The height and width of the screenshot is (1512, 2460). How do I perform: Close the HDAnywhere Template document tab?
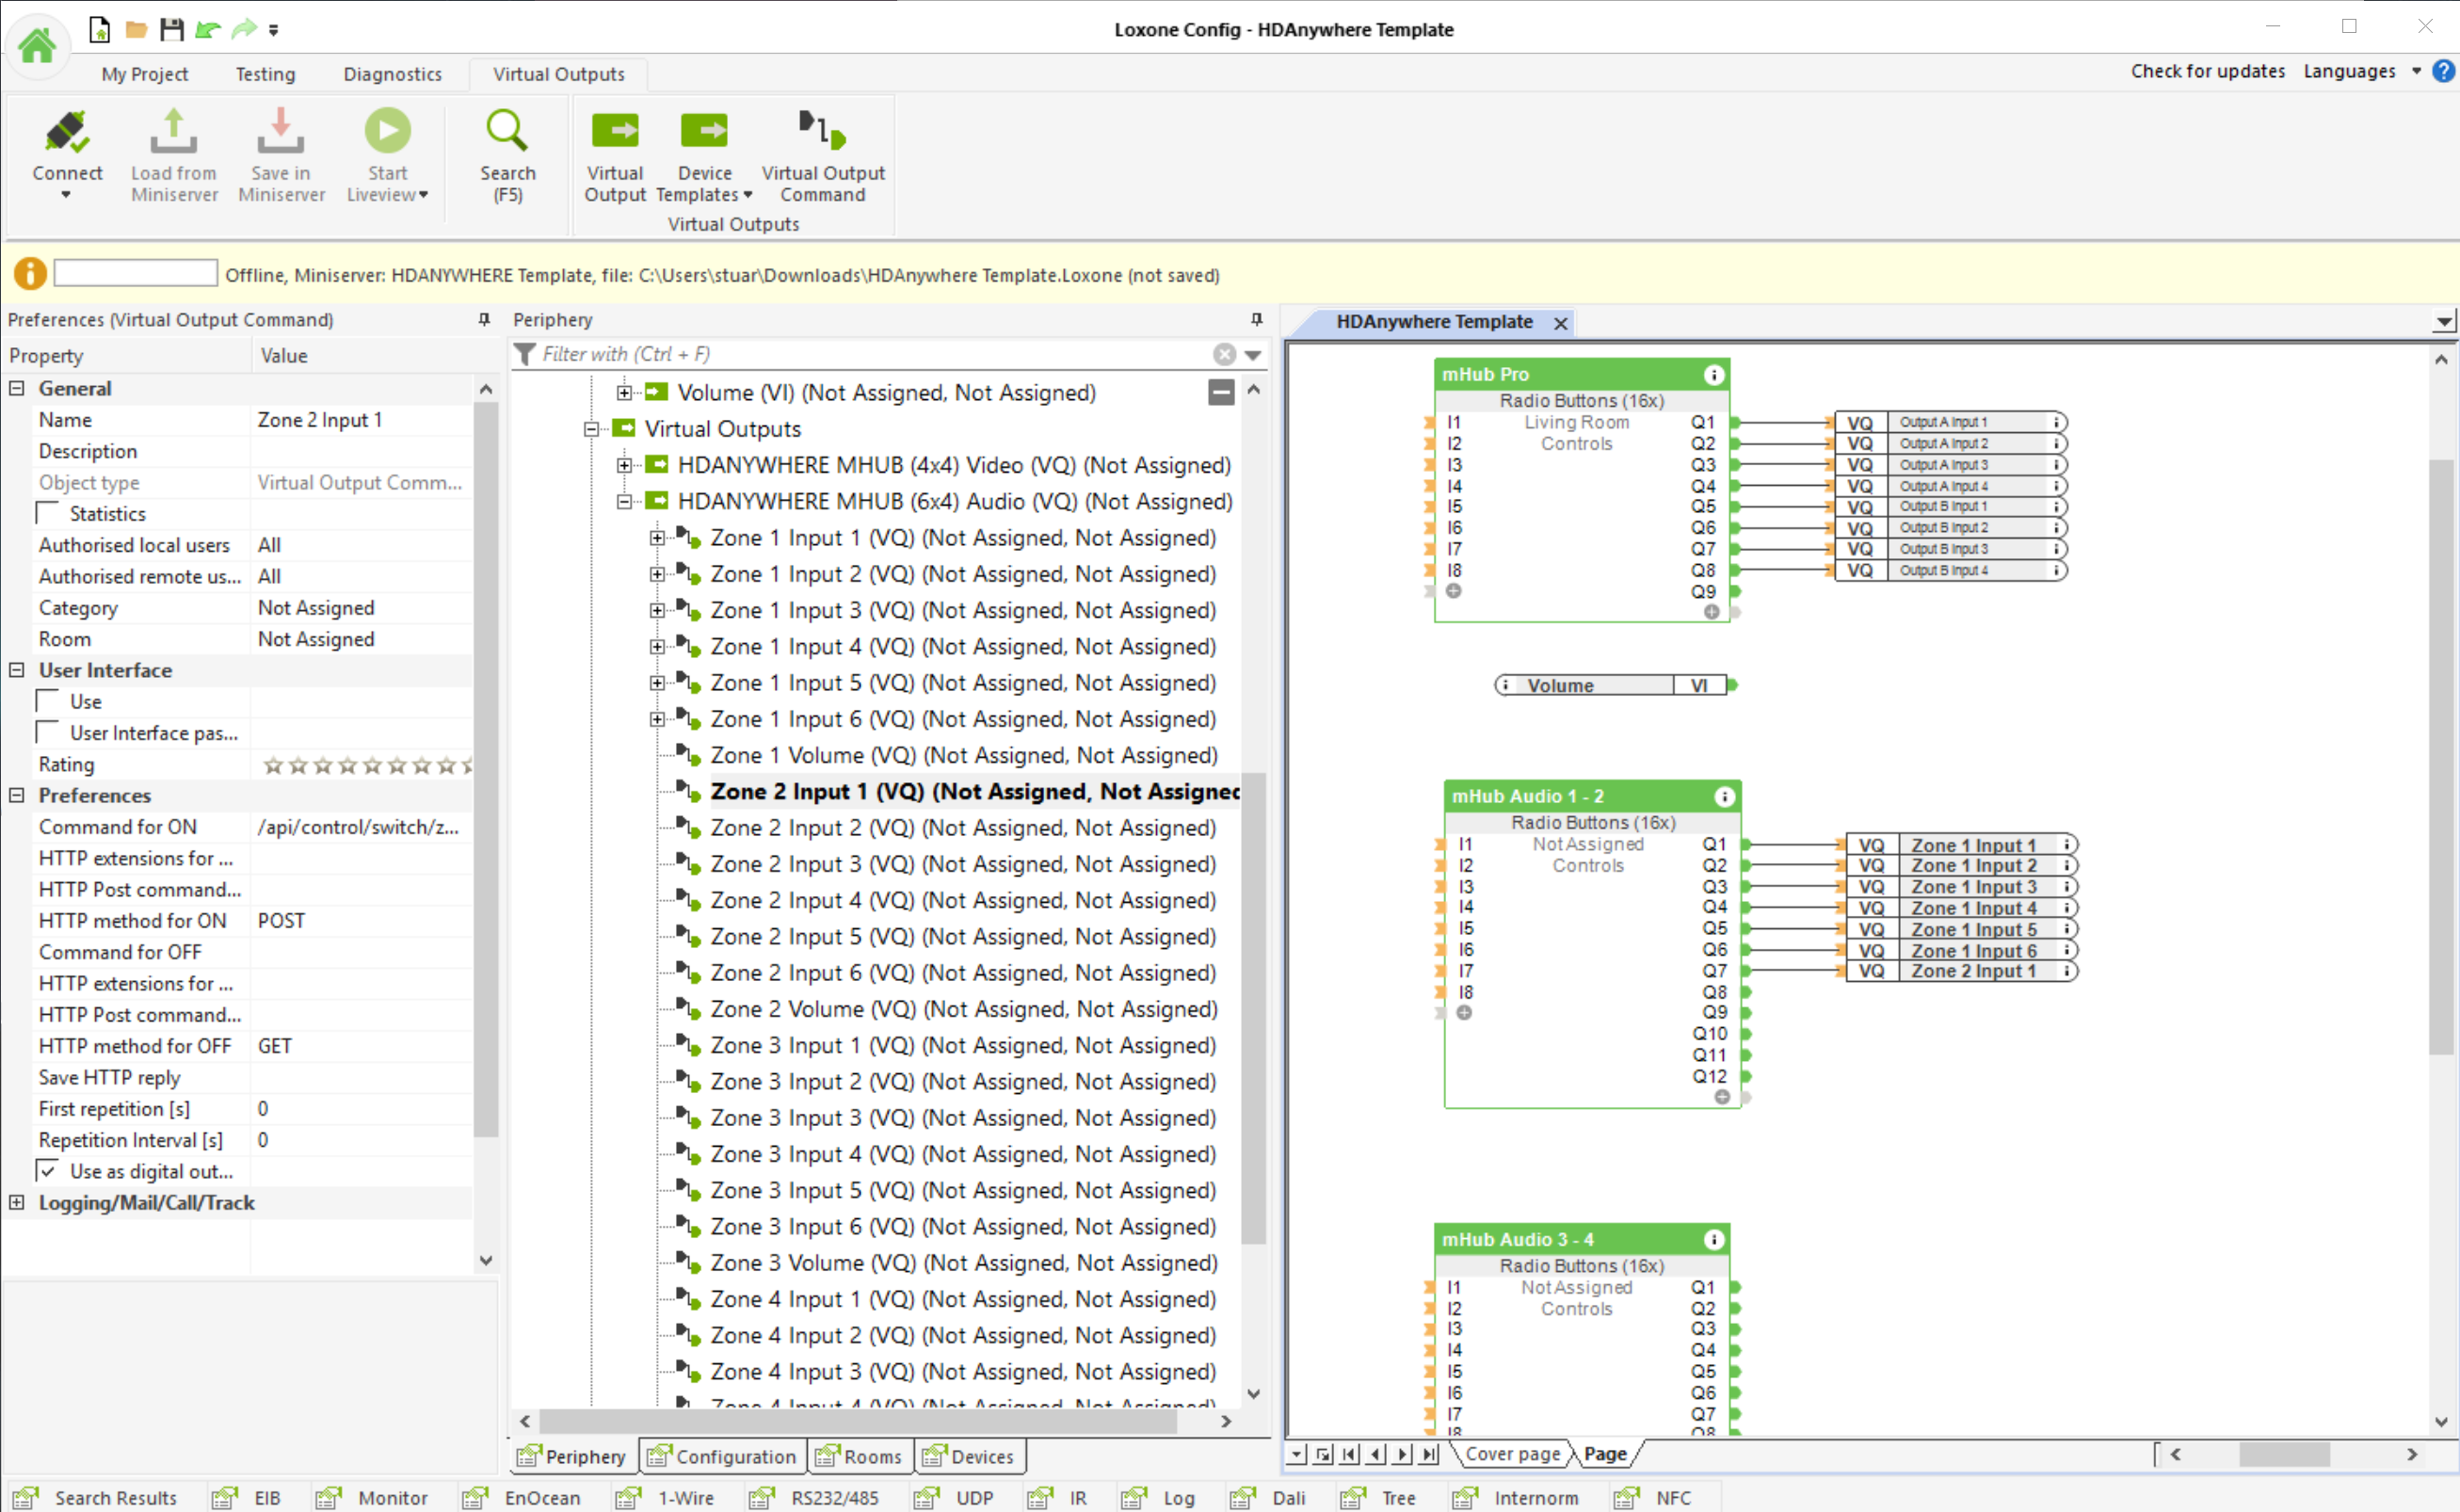pyautogui.click(x=1560, y=323)
